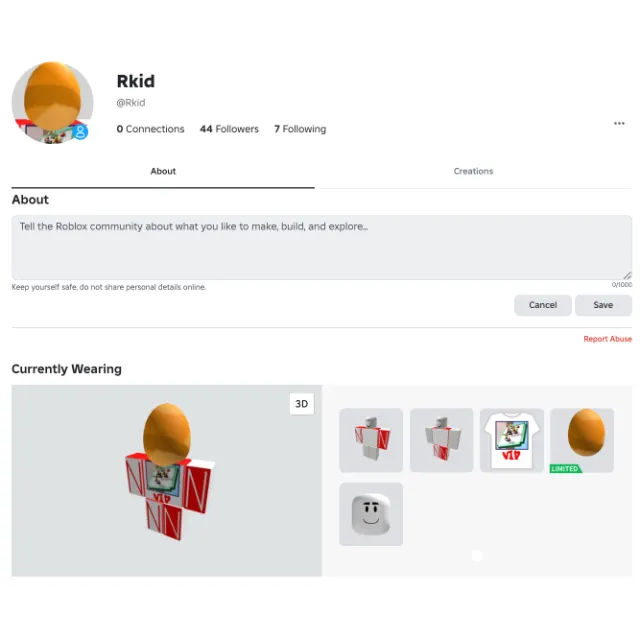This screenshot has height=640, width=640.
Task: Save the About description
Action: coord(603,305)
